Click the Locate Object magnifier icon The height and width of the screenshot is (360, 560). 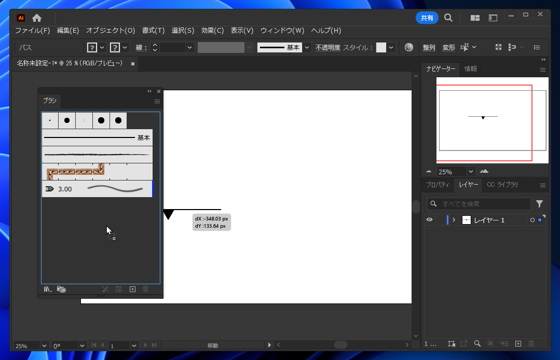pos(477,344)
